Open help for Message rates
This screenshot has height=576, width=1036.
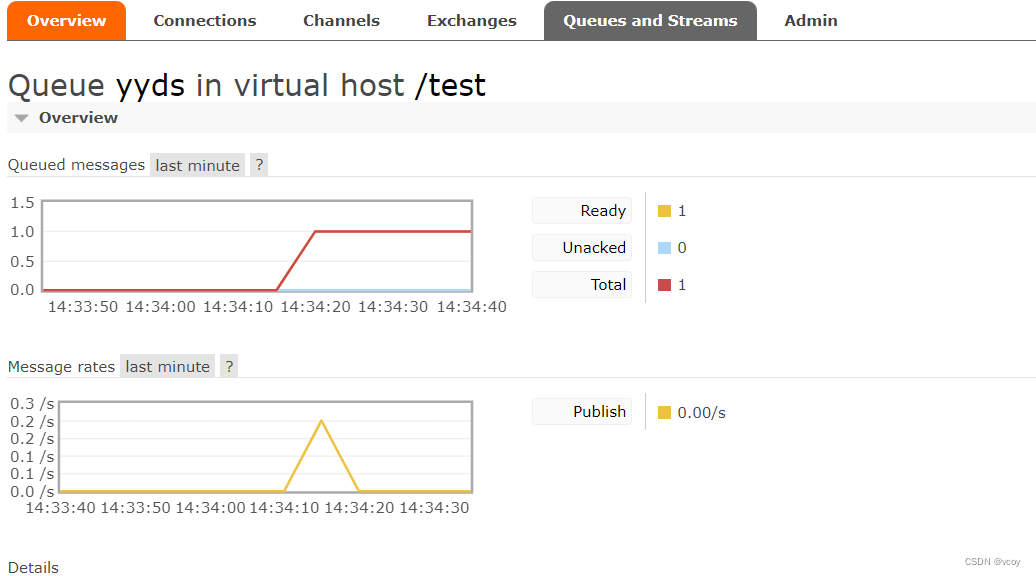tap(229, 367)
